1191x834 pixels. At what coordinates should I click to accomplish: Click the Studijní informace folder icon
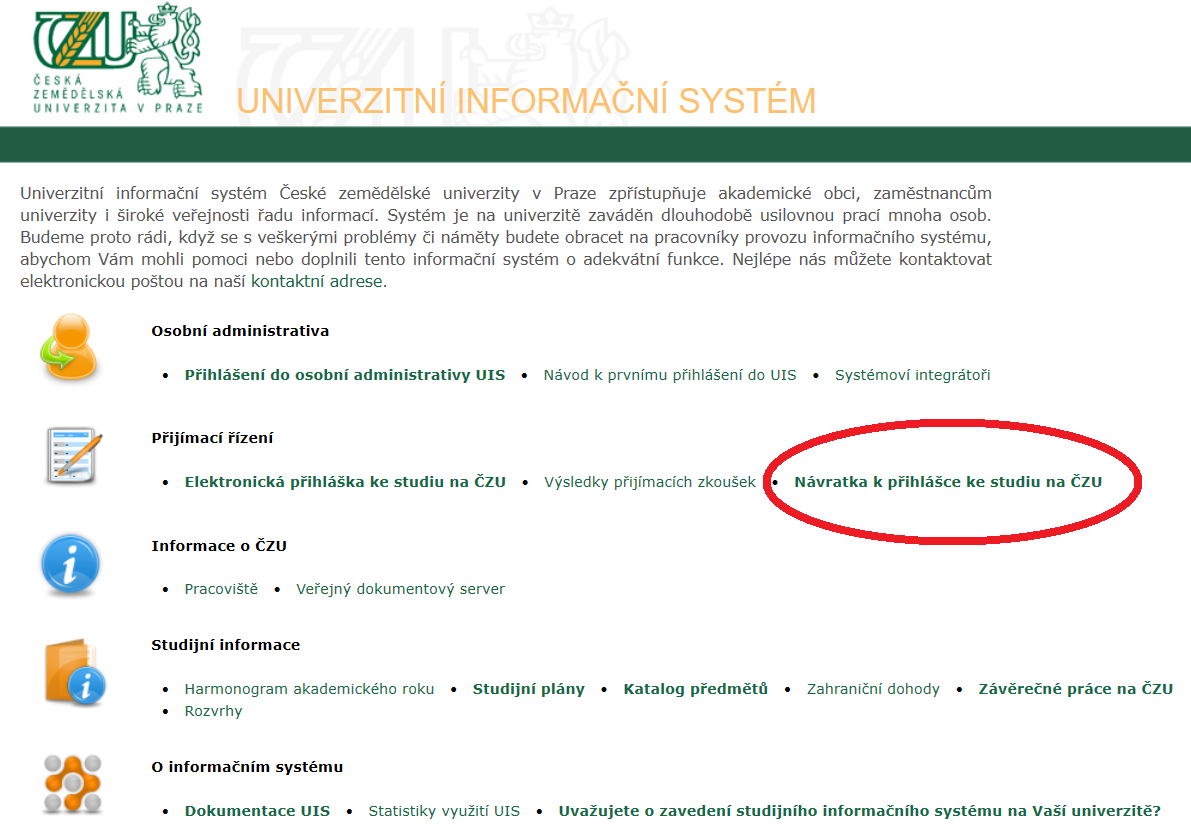pos(74,672)
